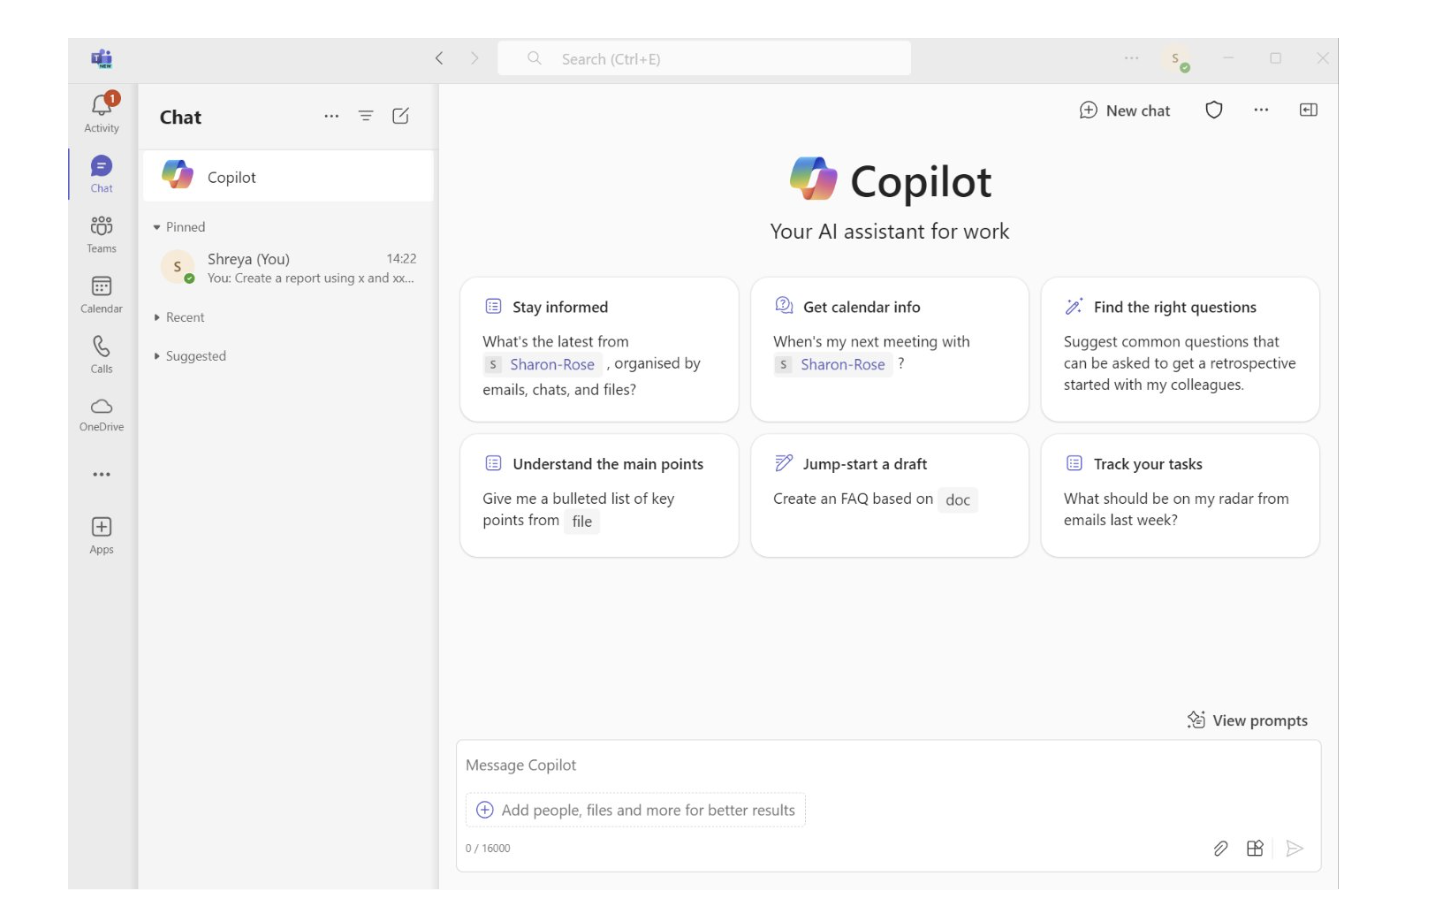Viewport: 1448px width, 924px height.
Task: Toggle the side panel icon
Action: (x=1308, y=110)
